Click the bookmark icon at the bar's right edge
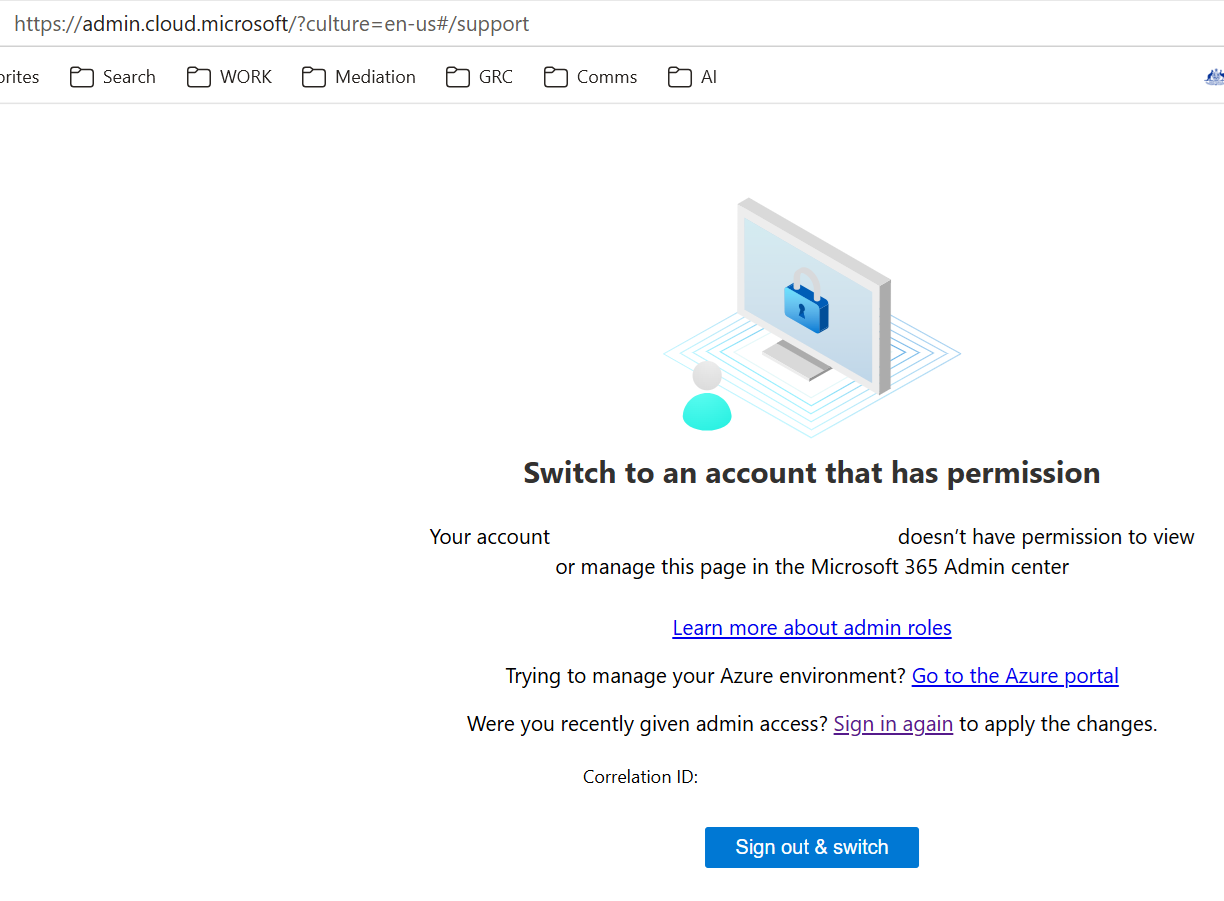1224x901 pixels. [x=1214, y=77]
